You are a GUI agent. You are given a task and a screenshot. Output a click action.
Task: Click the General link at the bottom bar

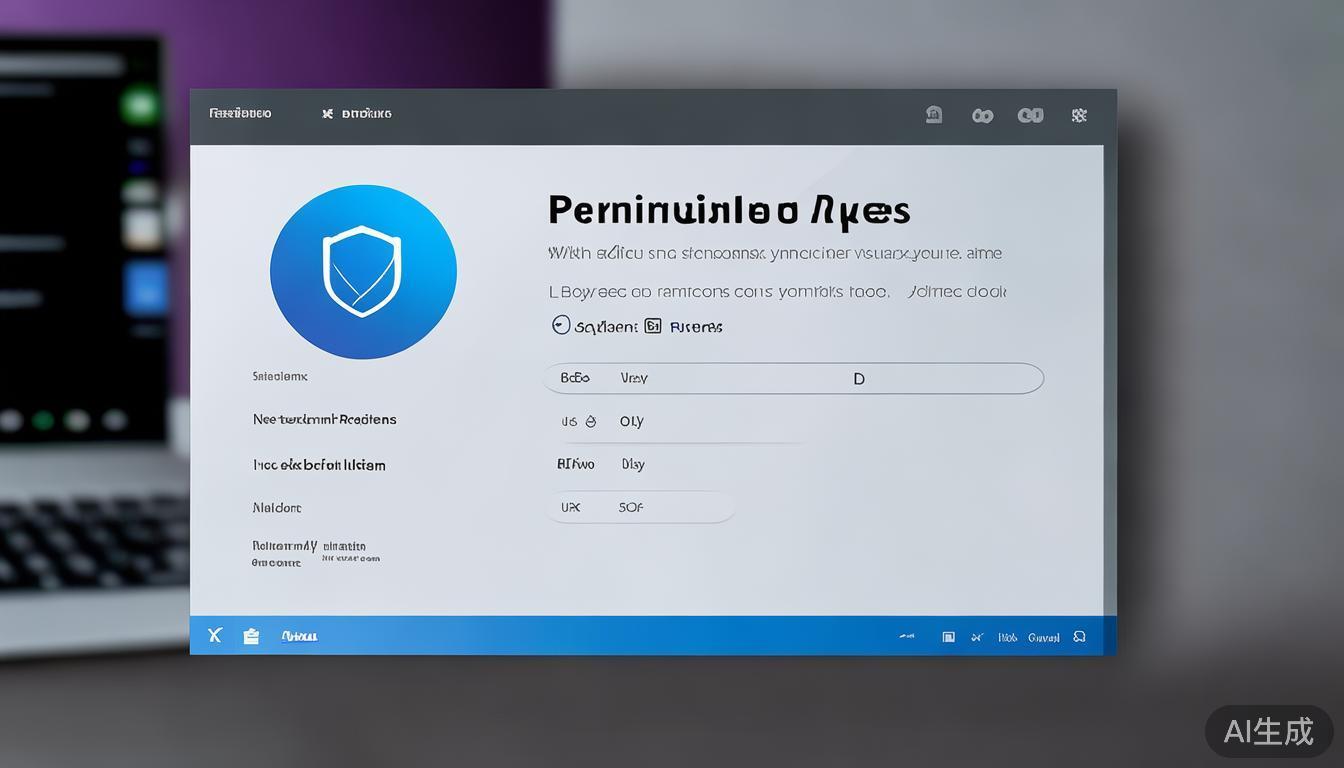pos(1044,636)
